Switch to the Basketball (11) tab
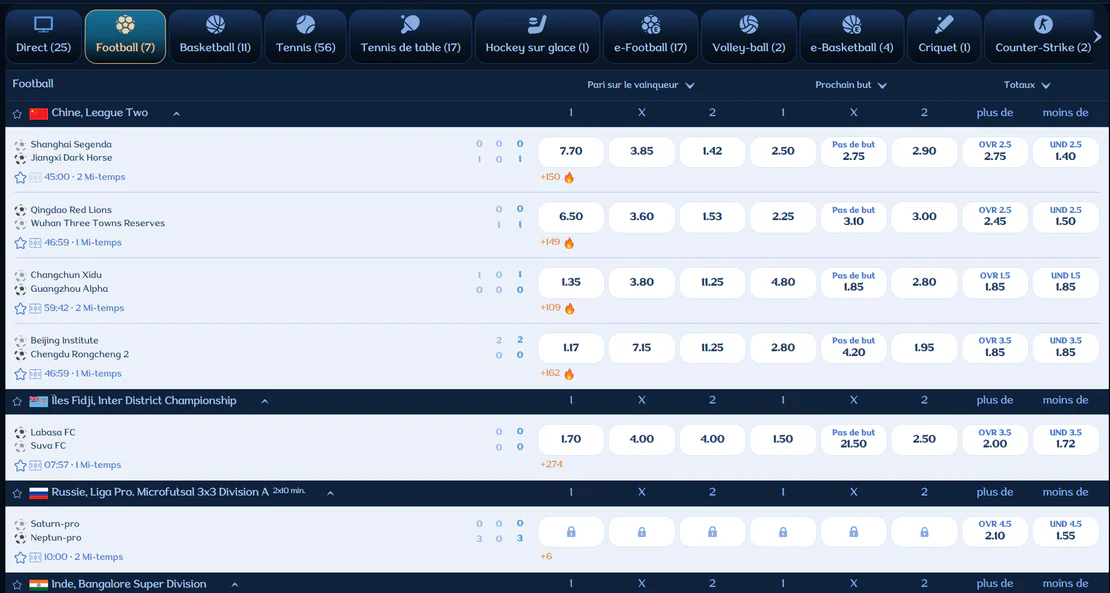 pos(215,36)
